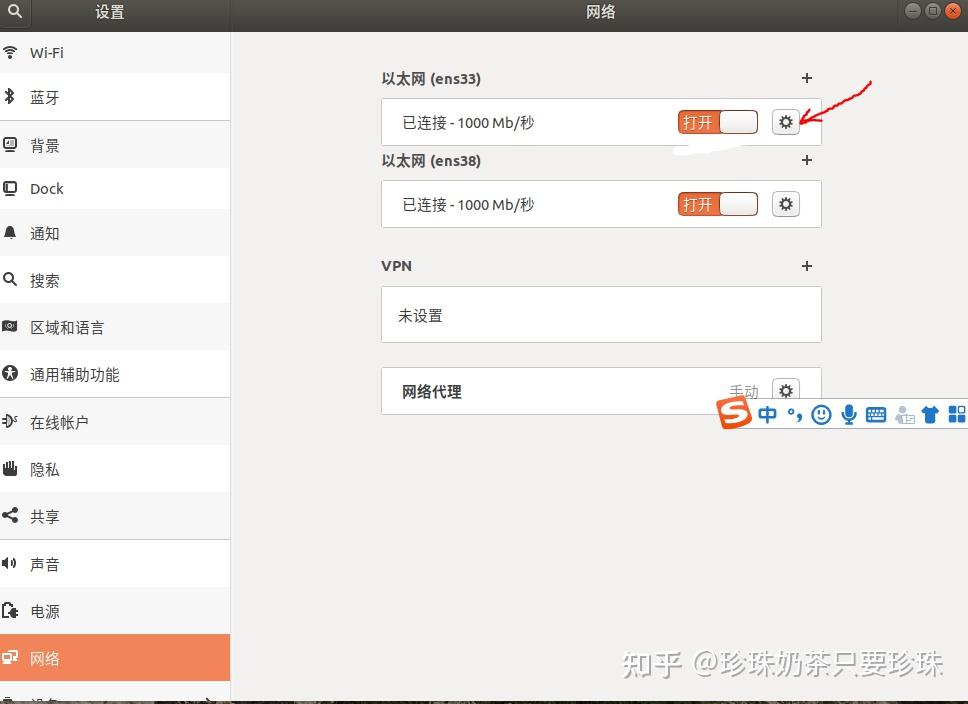The height and width of the screenshot is (704, 968).
Task: Open 电源 settings category
Action: 115,611
